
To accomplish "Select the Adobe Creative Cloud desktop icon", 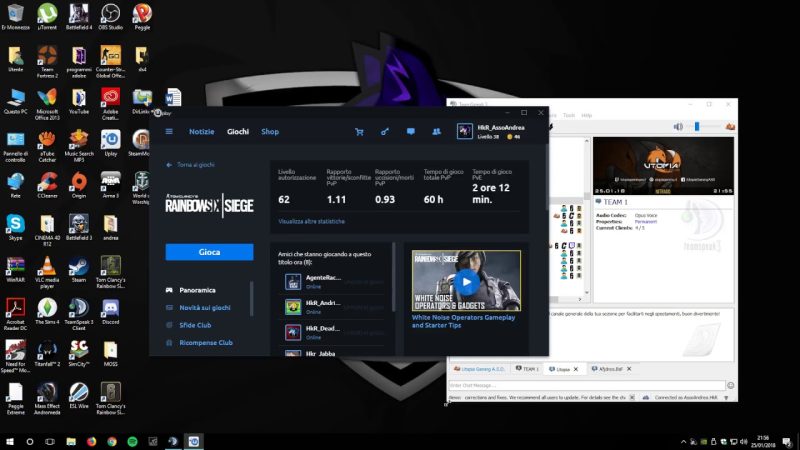I will point(110,104).
